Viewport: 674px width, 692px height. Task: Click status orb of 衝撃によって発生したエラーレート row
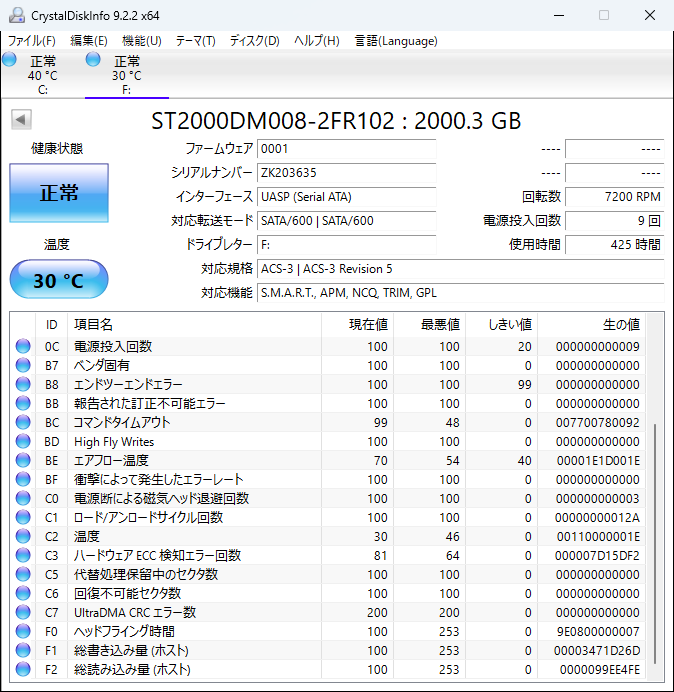[x=23, y=479]
